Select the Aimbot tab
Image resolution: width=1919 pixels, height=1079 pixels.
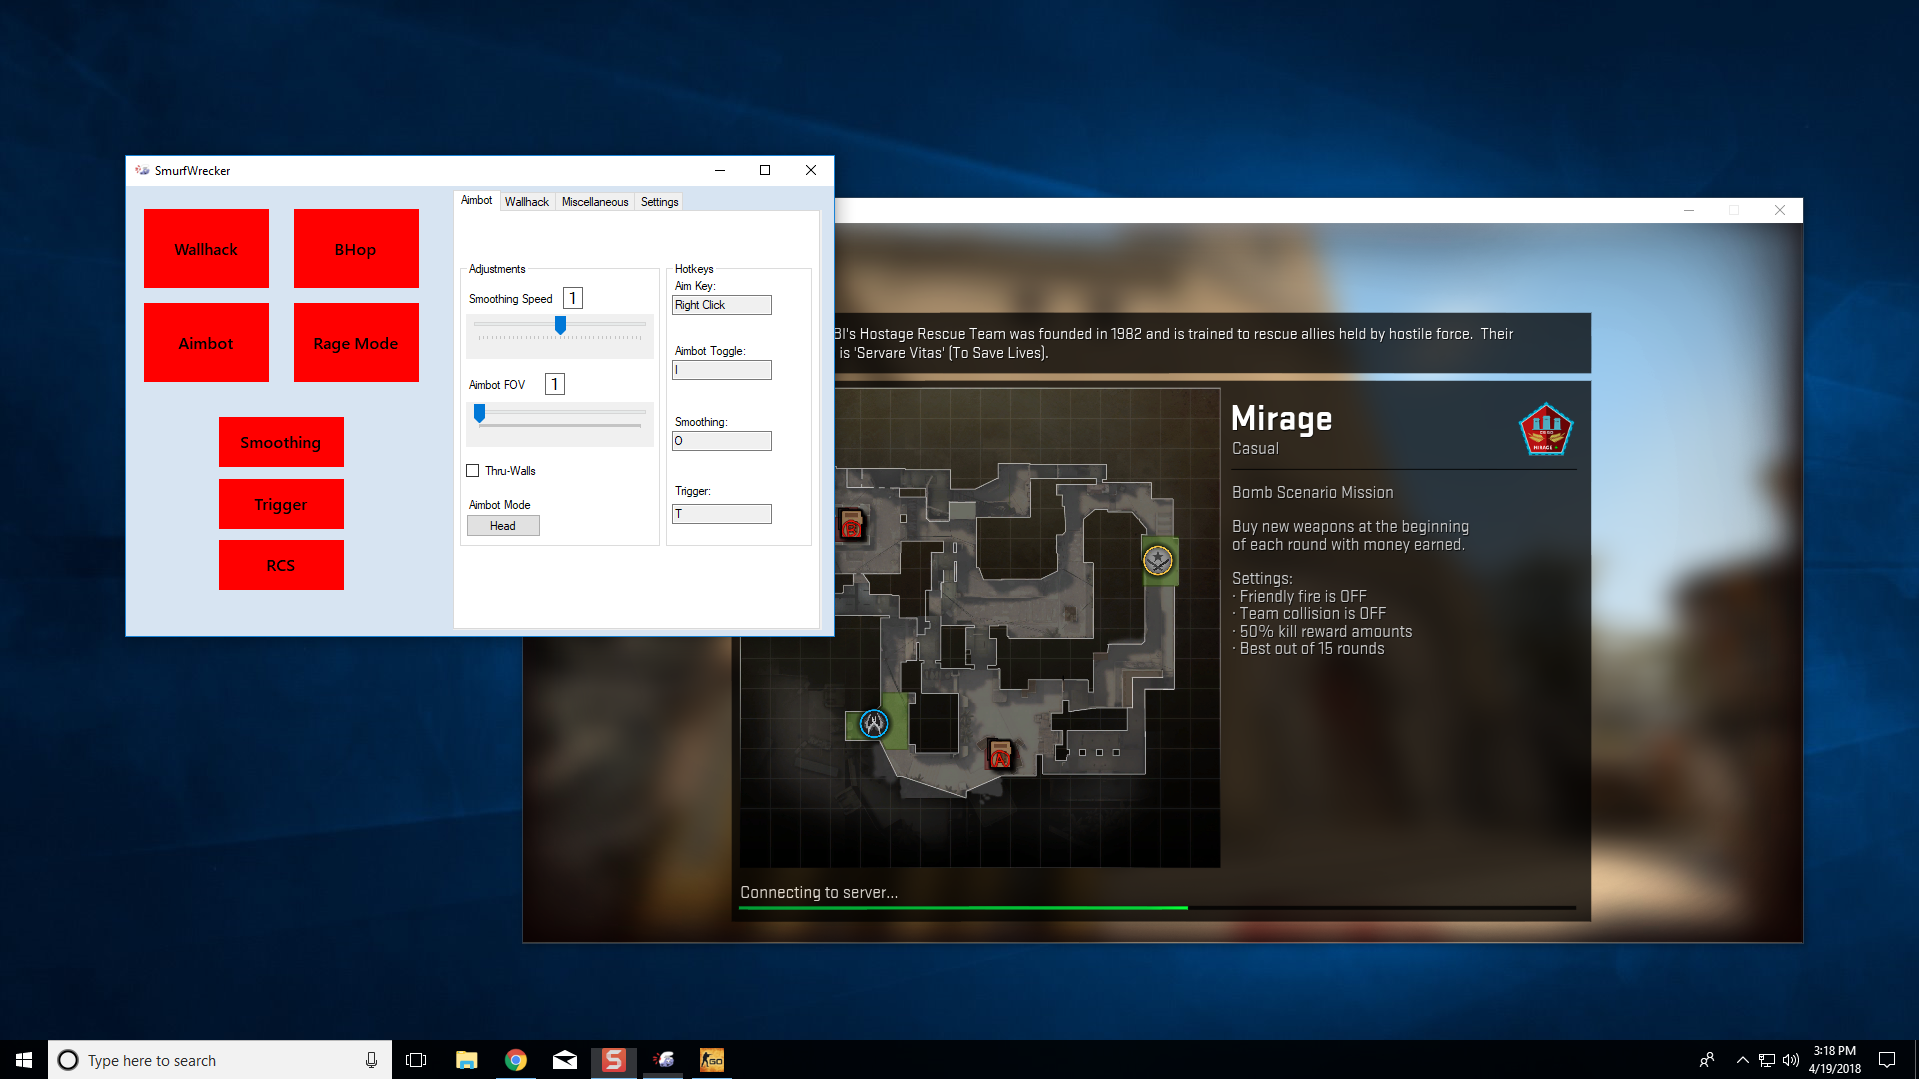[x=477, y=200]
